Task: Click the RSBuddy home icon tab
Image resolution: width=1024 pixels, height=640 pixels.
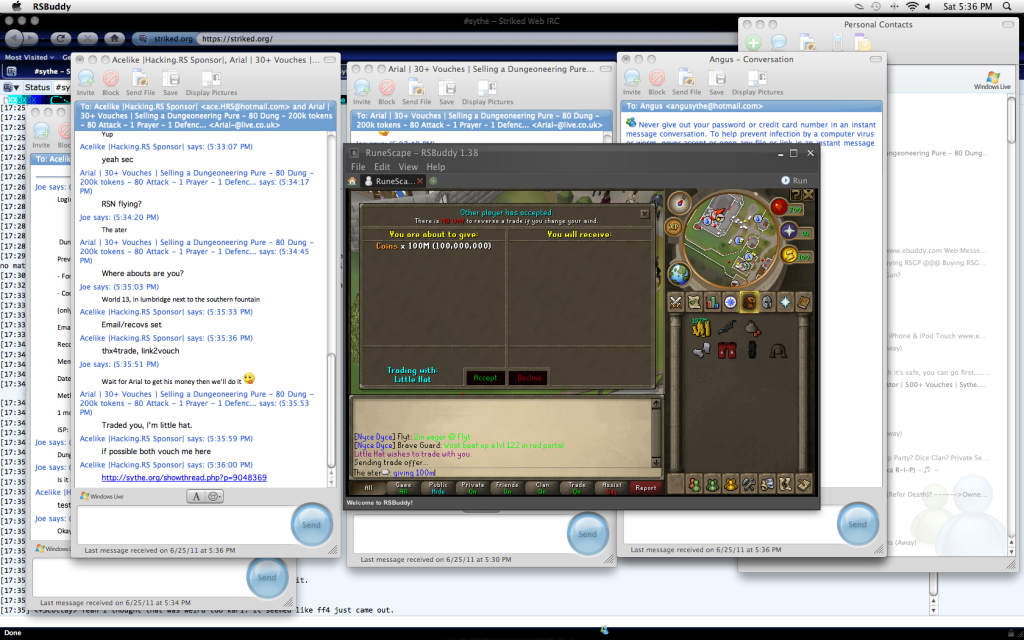Action: tap(352, 181)
